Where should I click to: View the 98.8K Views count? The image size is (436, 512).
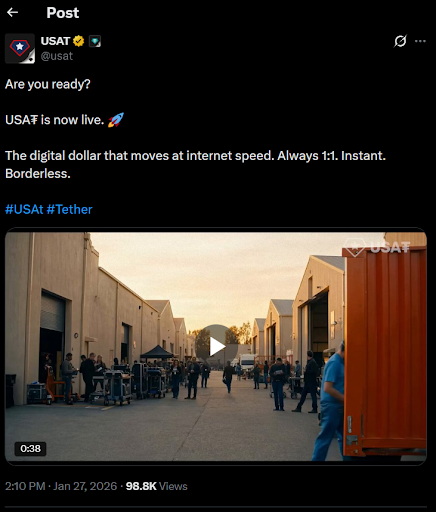156,486
